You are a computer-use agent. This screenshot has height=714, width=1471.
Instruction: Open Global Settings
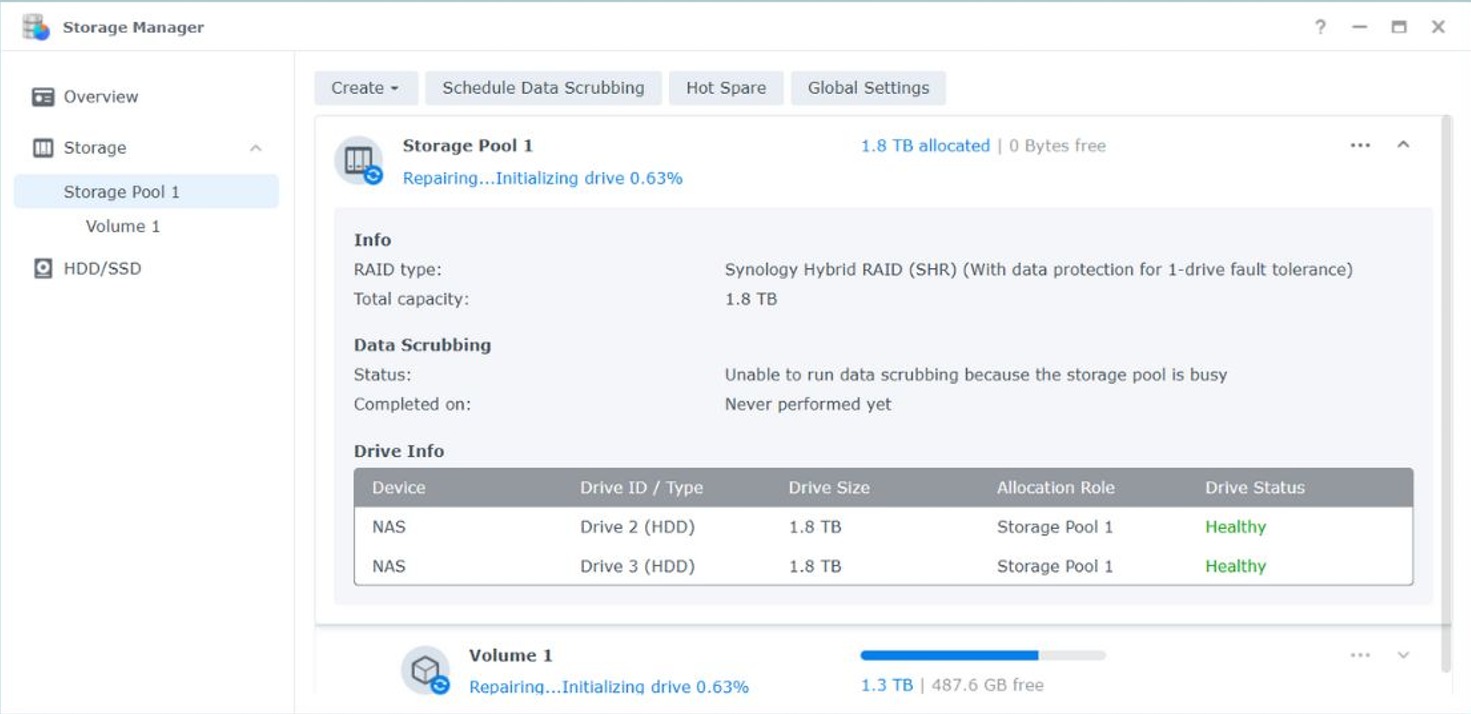pyautogui.click(x=868, y=88)
